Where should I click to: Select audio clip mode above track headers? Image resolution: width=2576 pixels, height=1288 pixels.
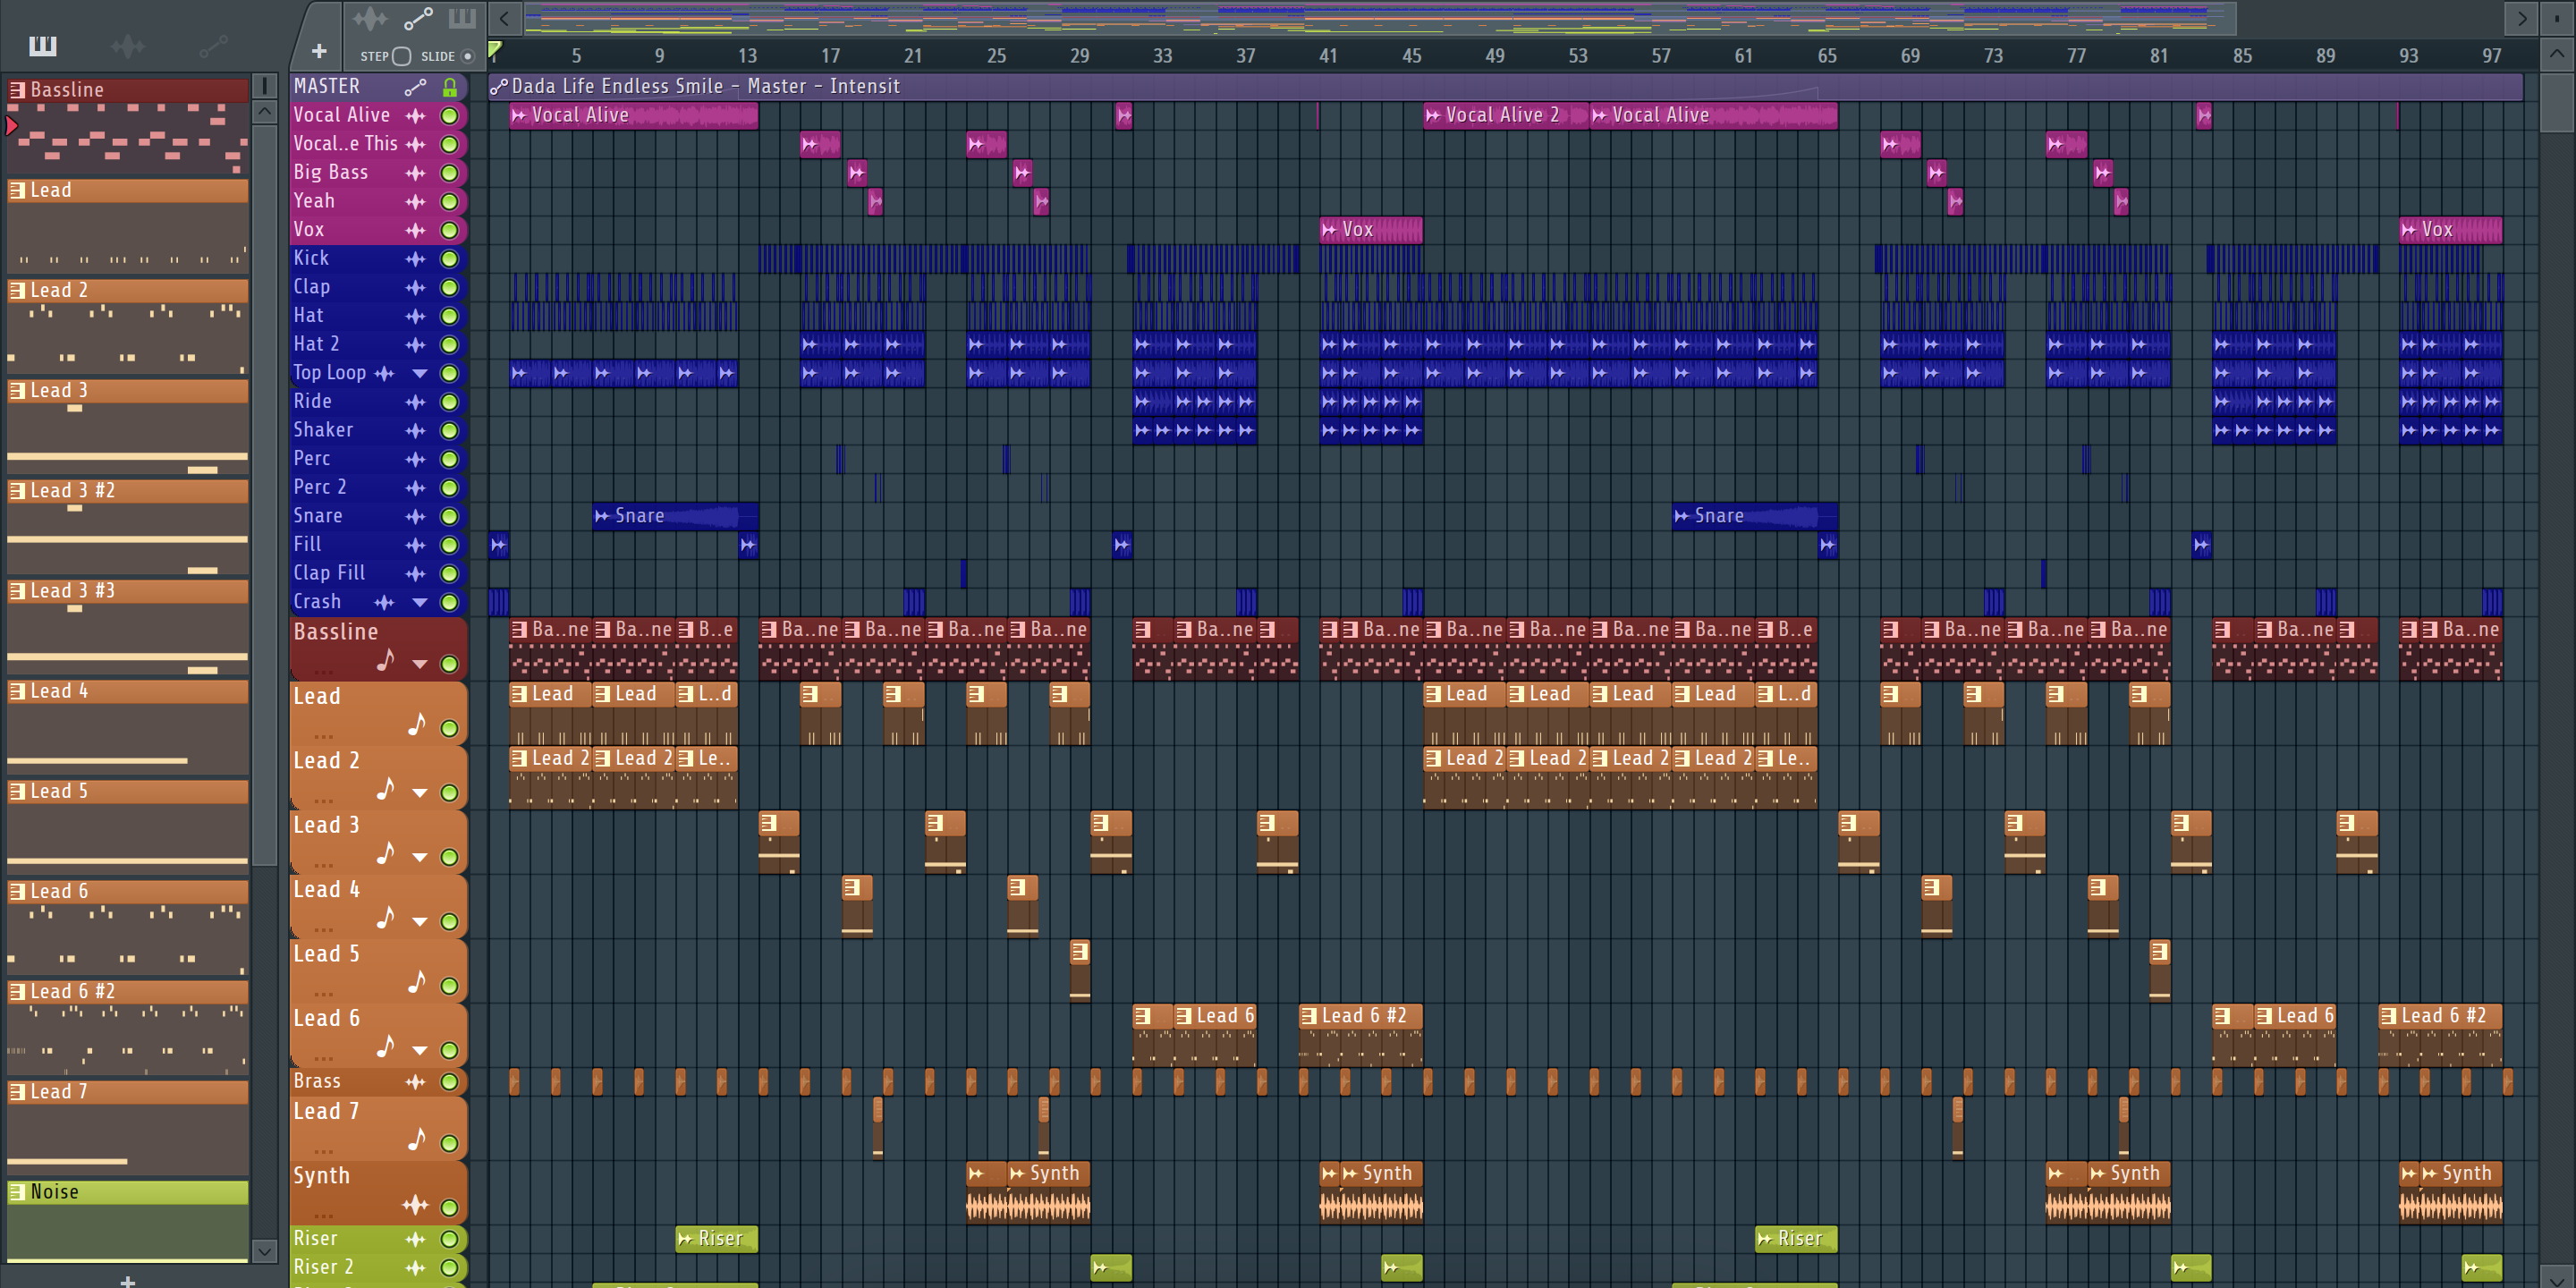[369, 18]
